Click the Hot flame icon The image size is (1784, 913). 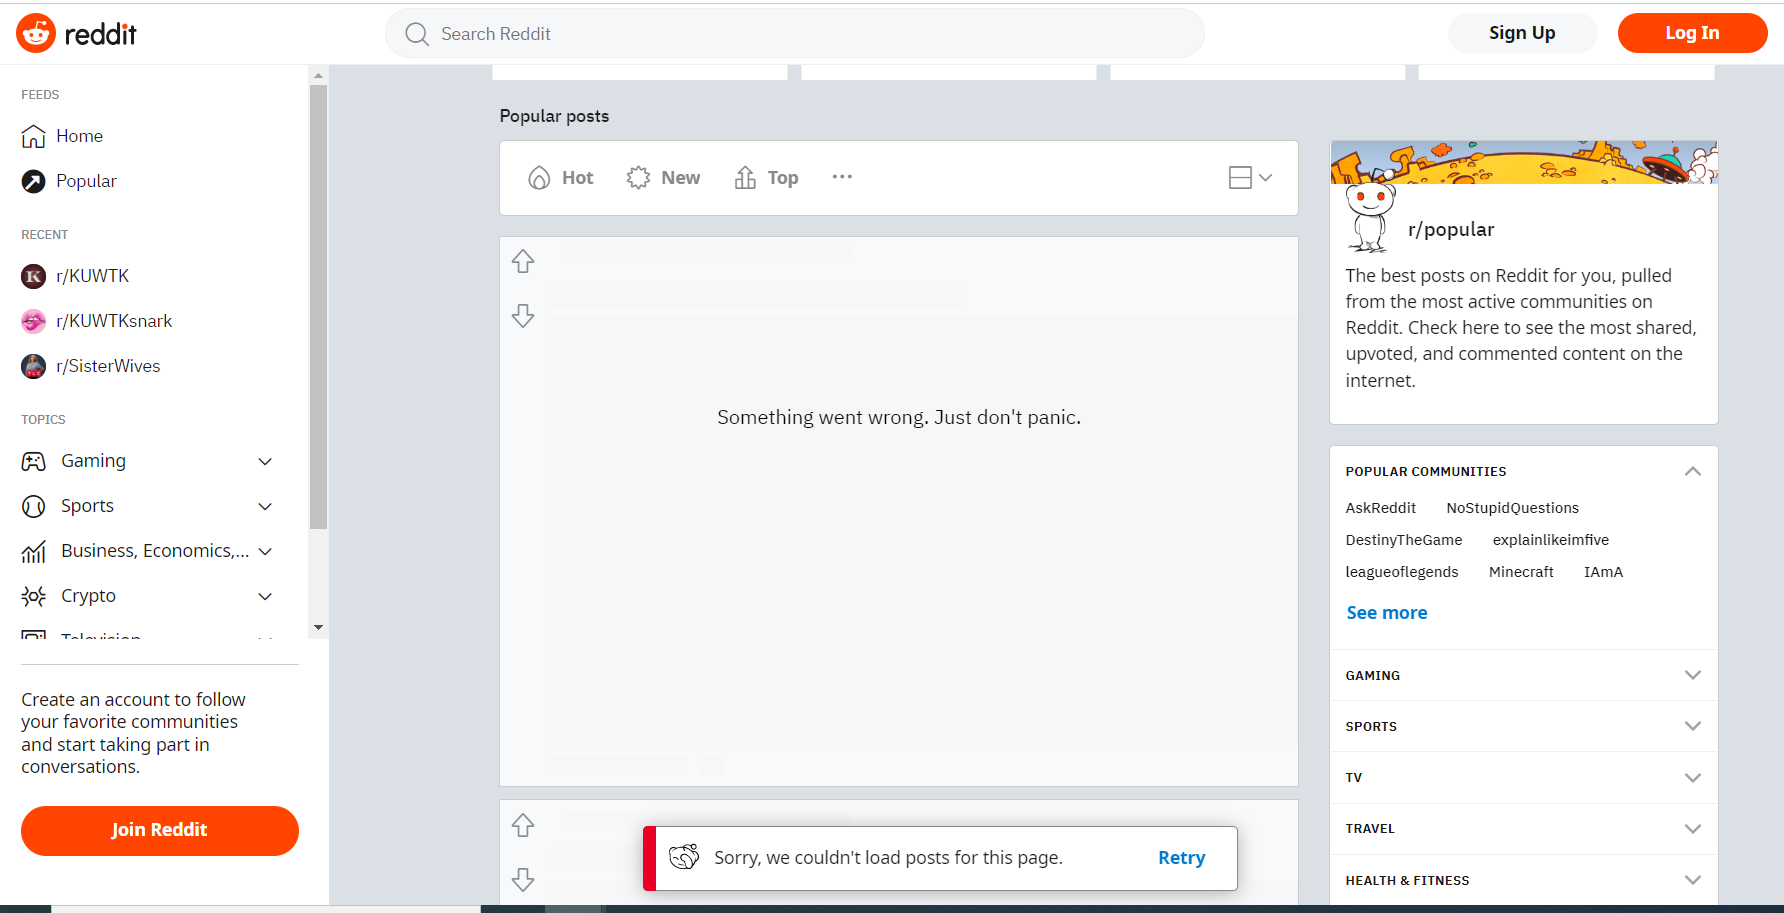[x=539, y=178]
